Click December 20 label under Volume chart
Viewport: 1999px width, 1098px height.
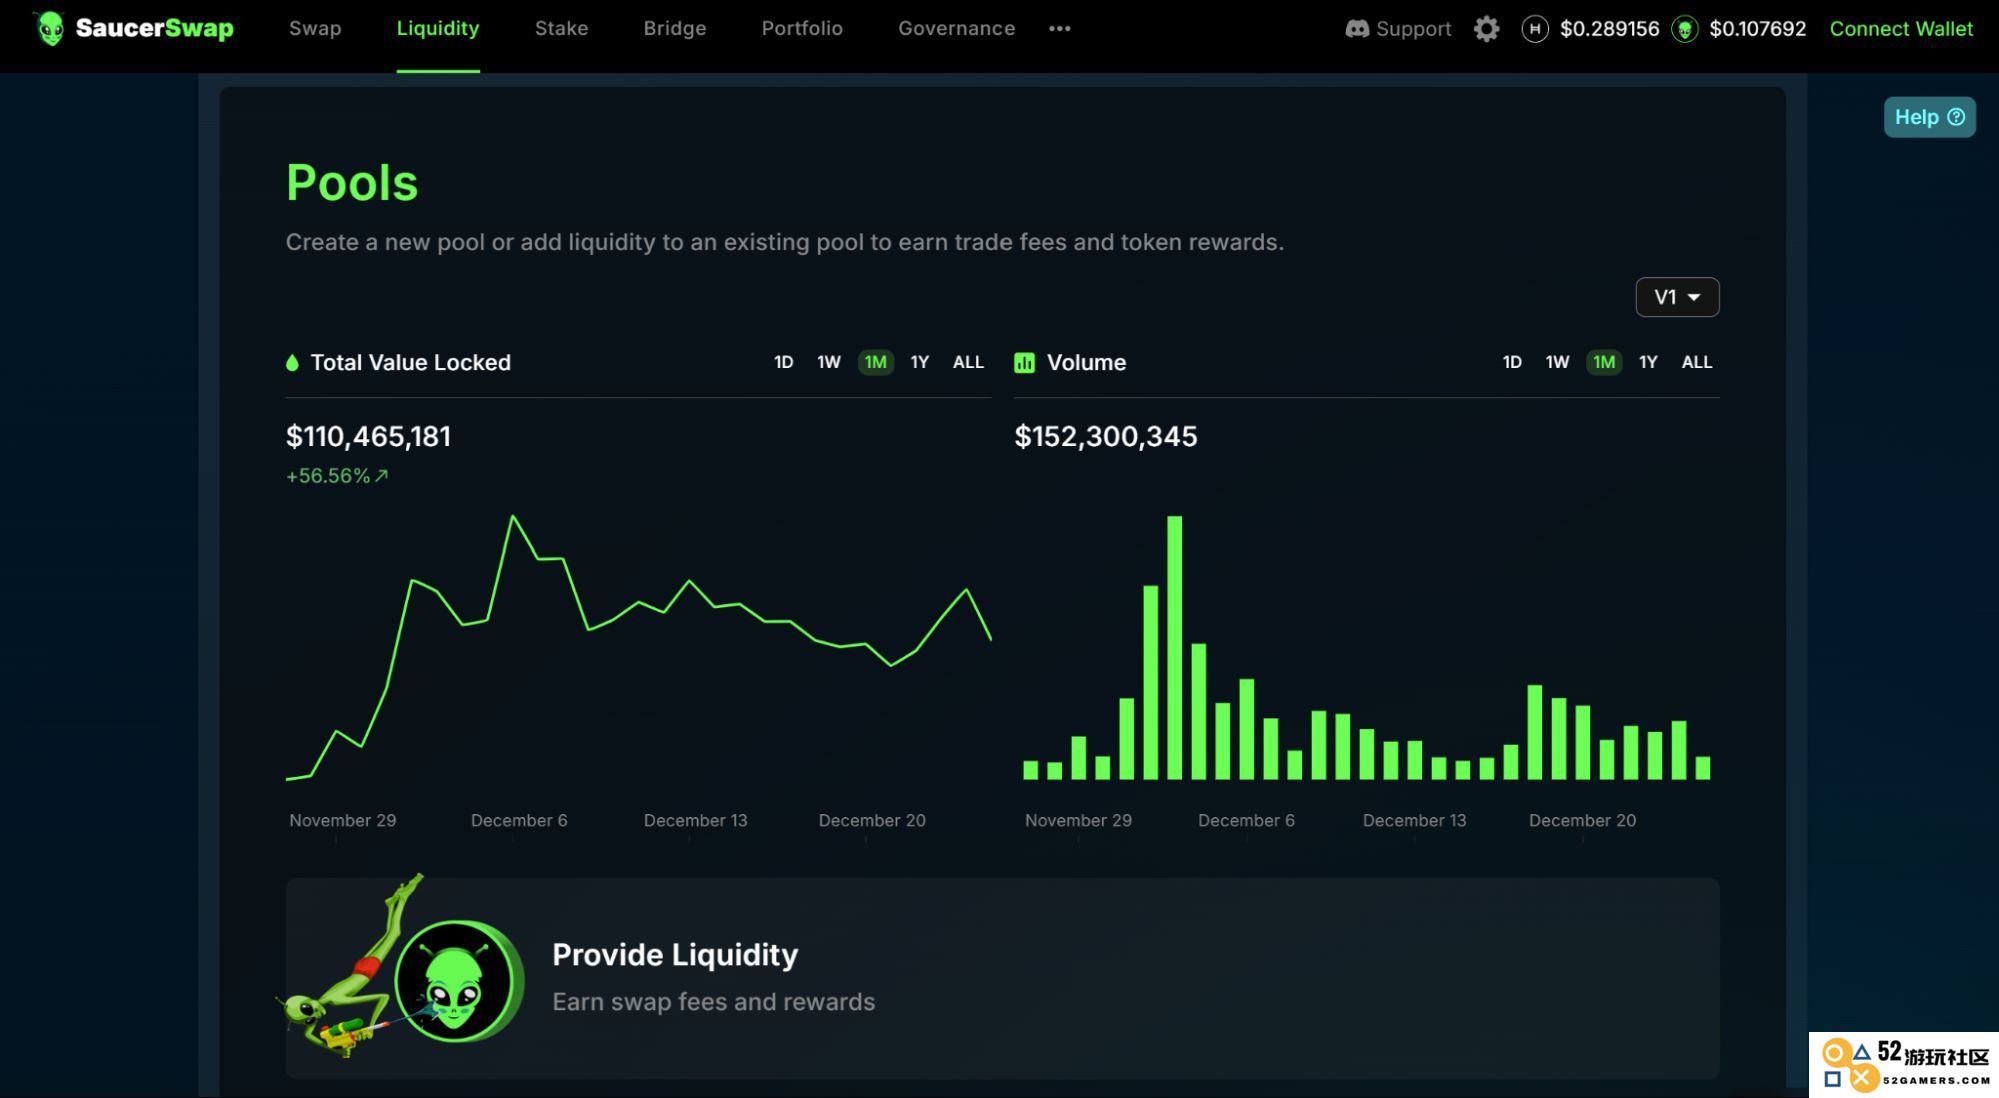pos(1582,821)
